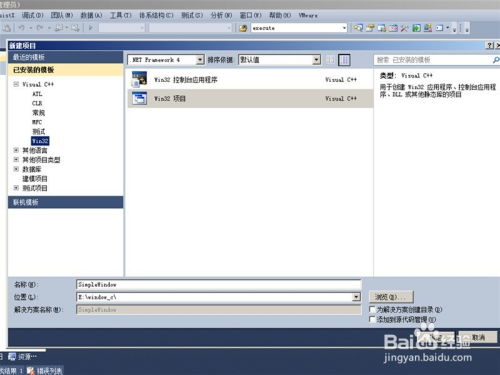Click the Browse button

pyautogui.click(x=391, y=297)
